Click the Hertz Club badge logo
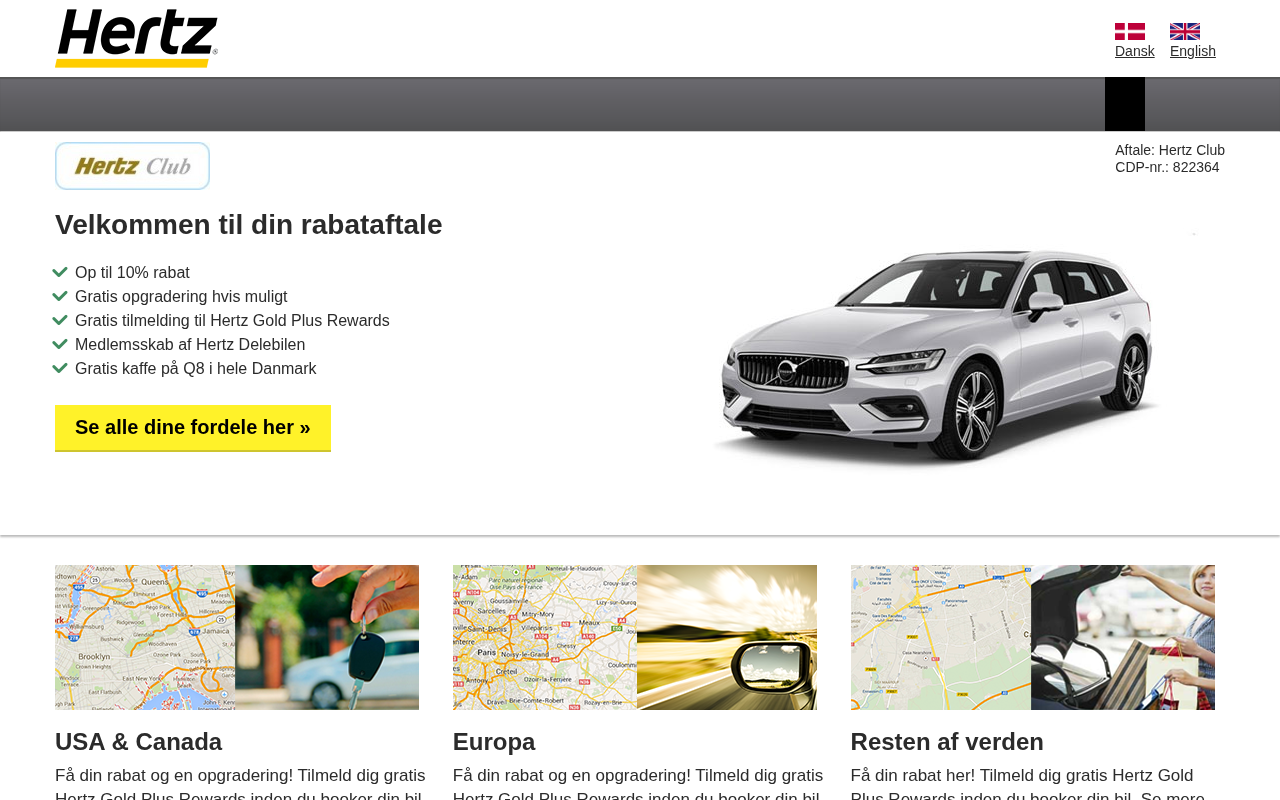Screen dimensions: 1280x800 point(132,166)
